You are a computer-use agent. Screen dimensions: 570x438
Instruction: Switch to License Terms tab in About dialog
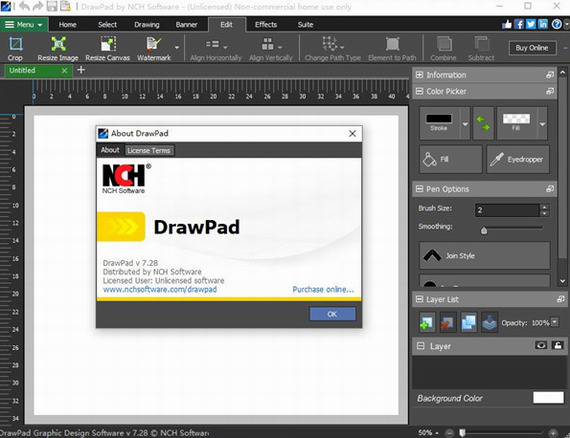point(149,150)
